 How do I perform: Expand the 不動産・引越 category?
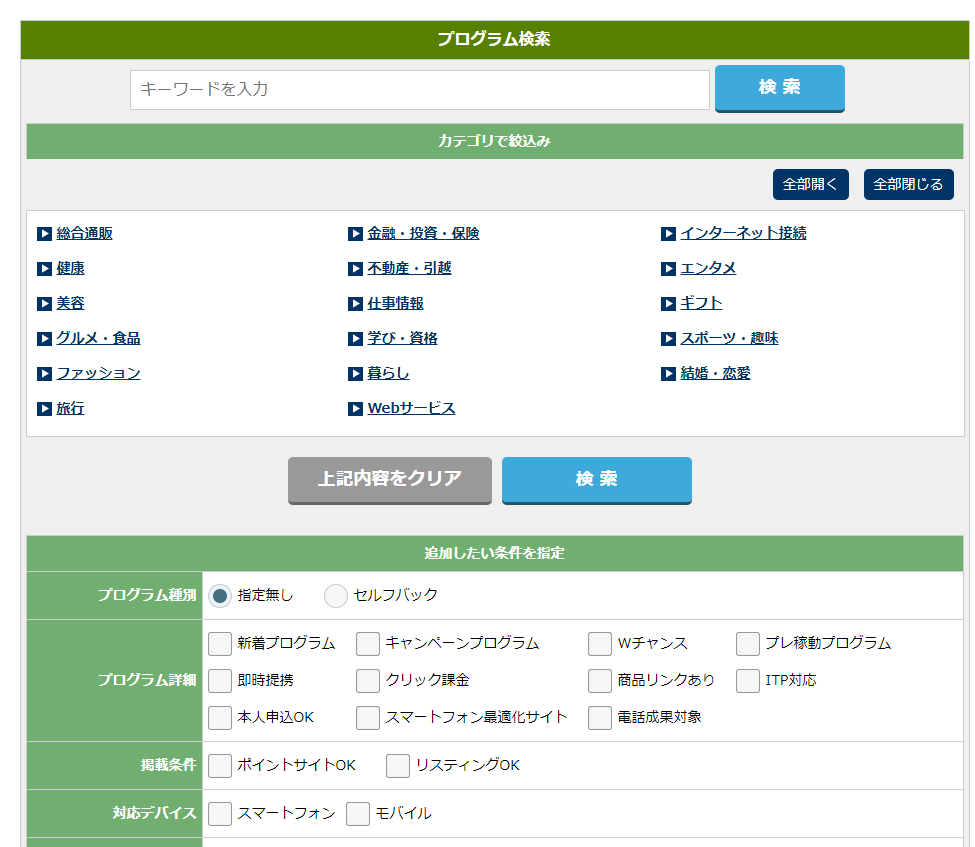(x=409, y=269)
